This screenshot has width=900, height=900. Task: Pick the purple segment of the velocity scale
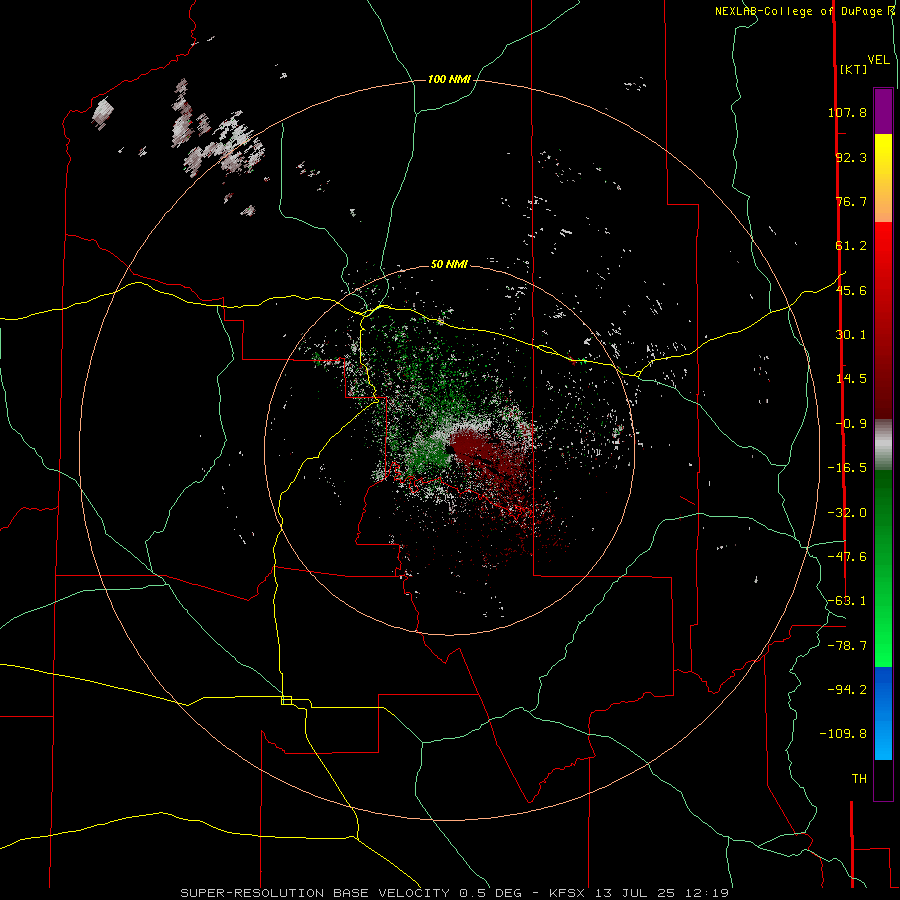click(x=883, y=111)
